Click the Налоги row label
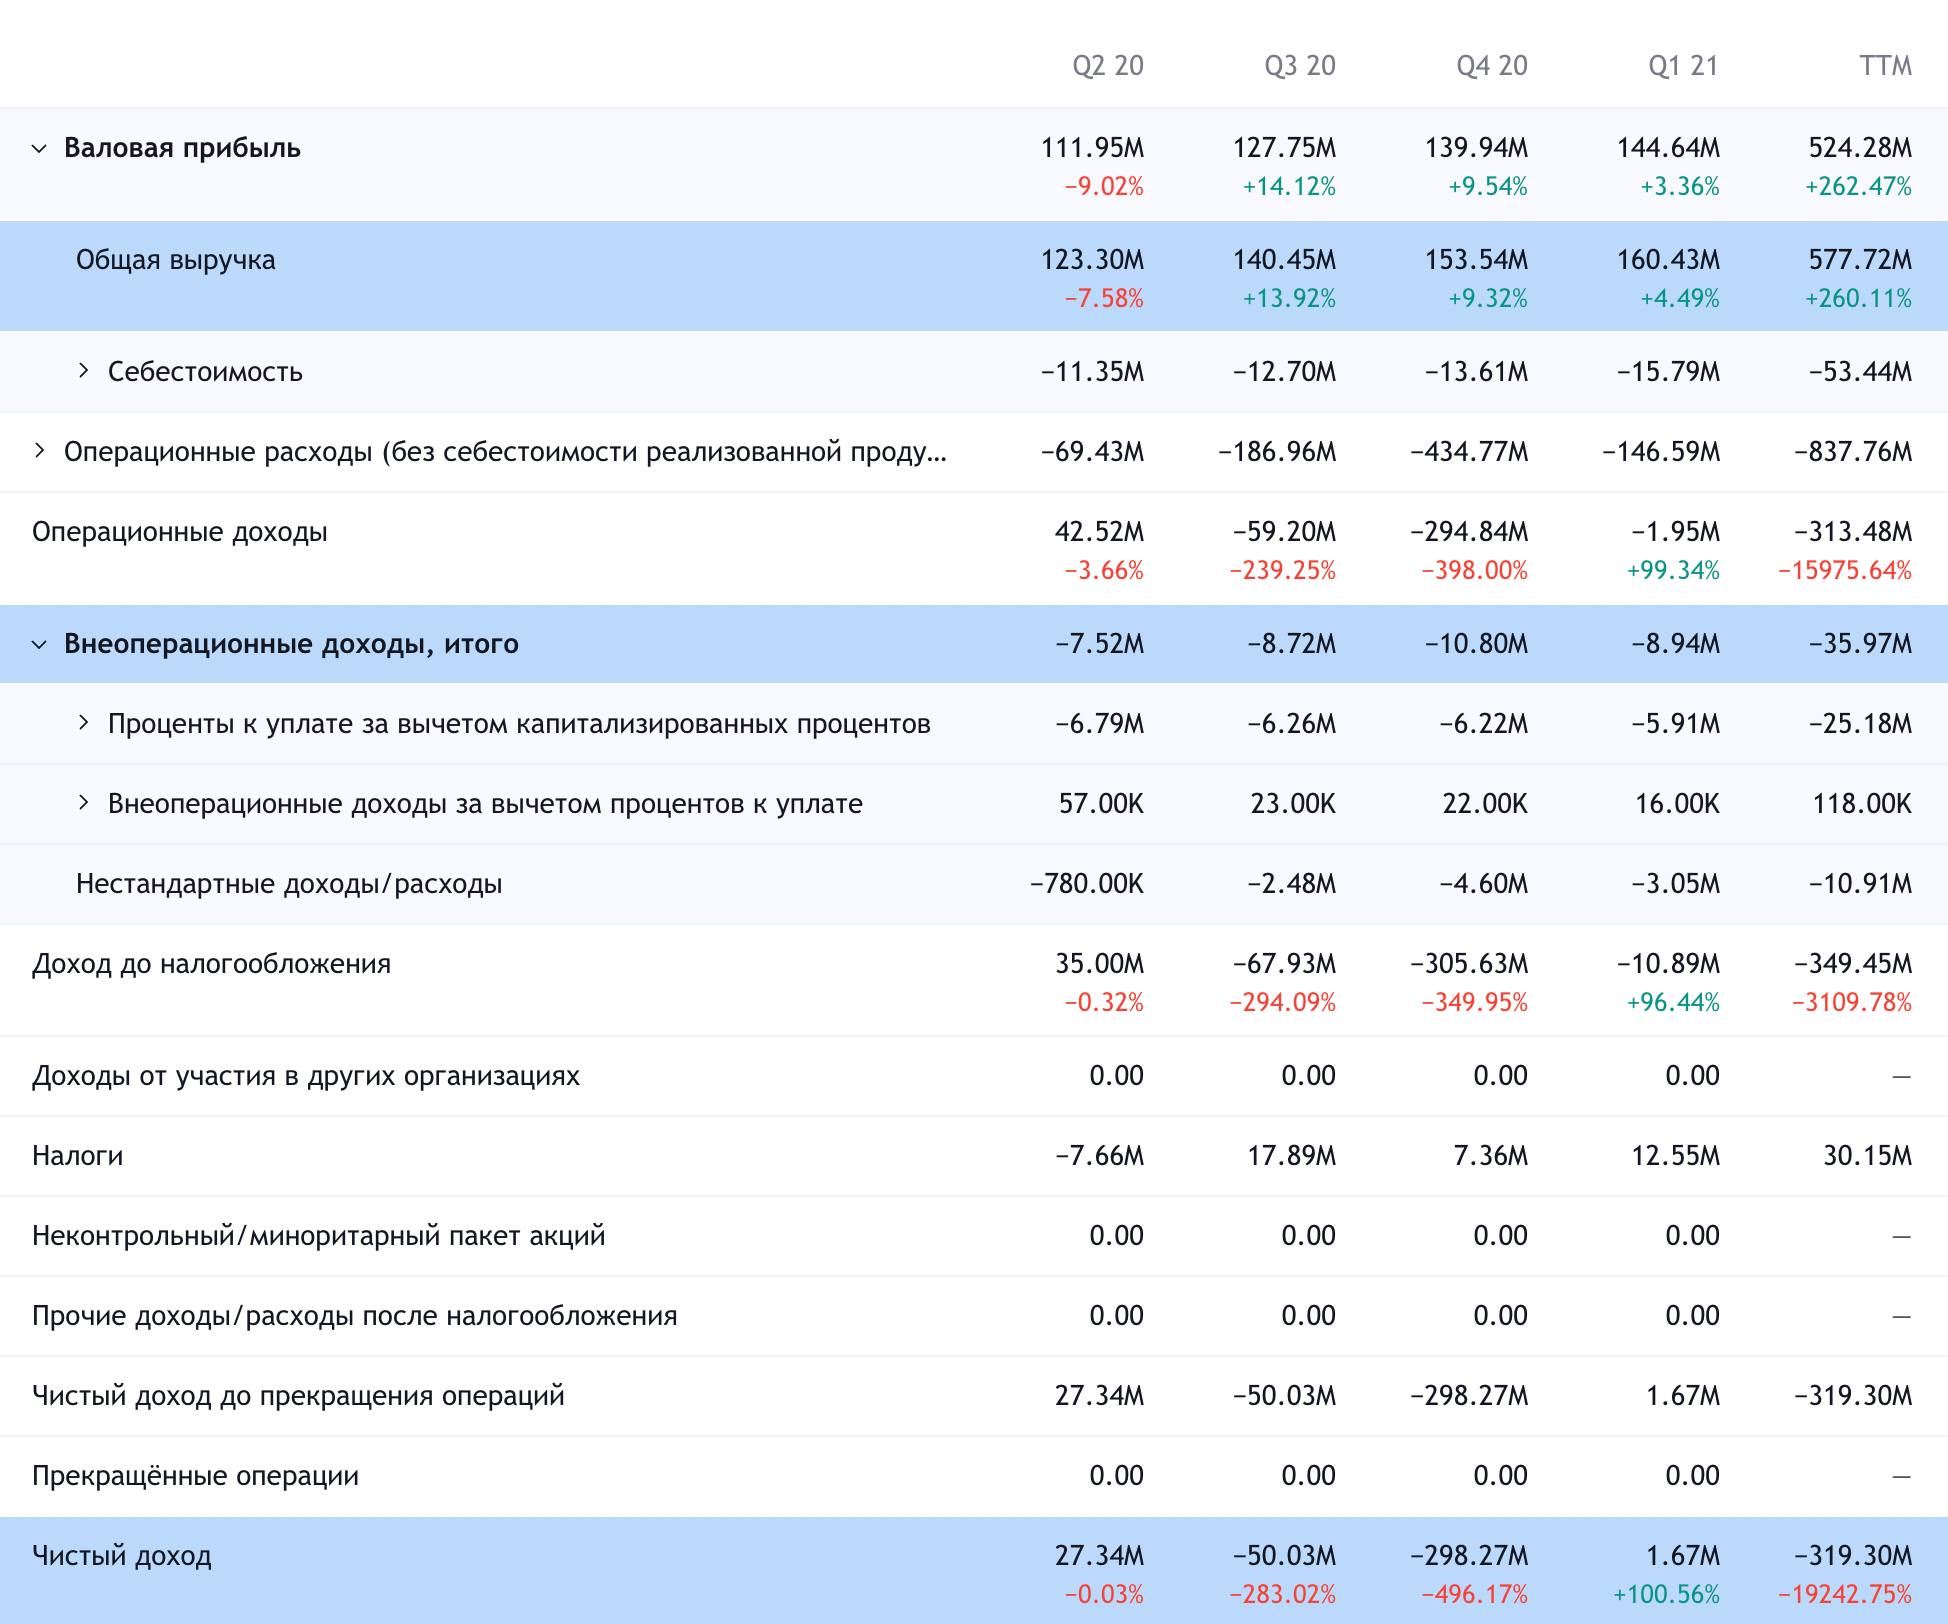The width and height of the screenshot is (1948, 1624). click(78, 1156)
